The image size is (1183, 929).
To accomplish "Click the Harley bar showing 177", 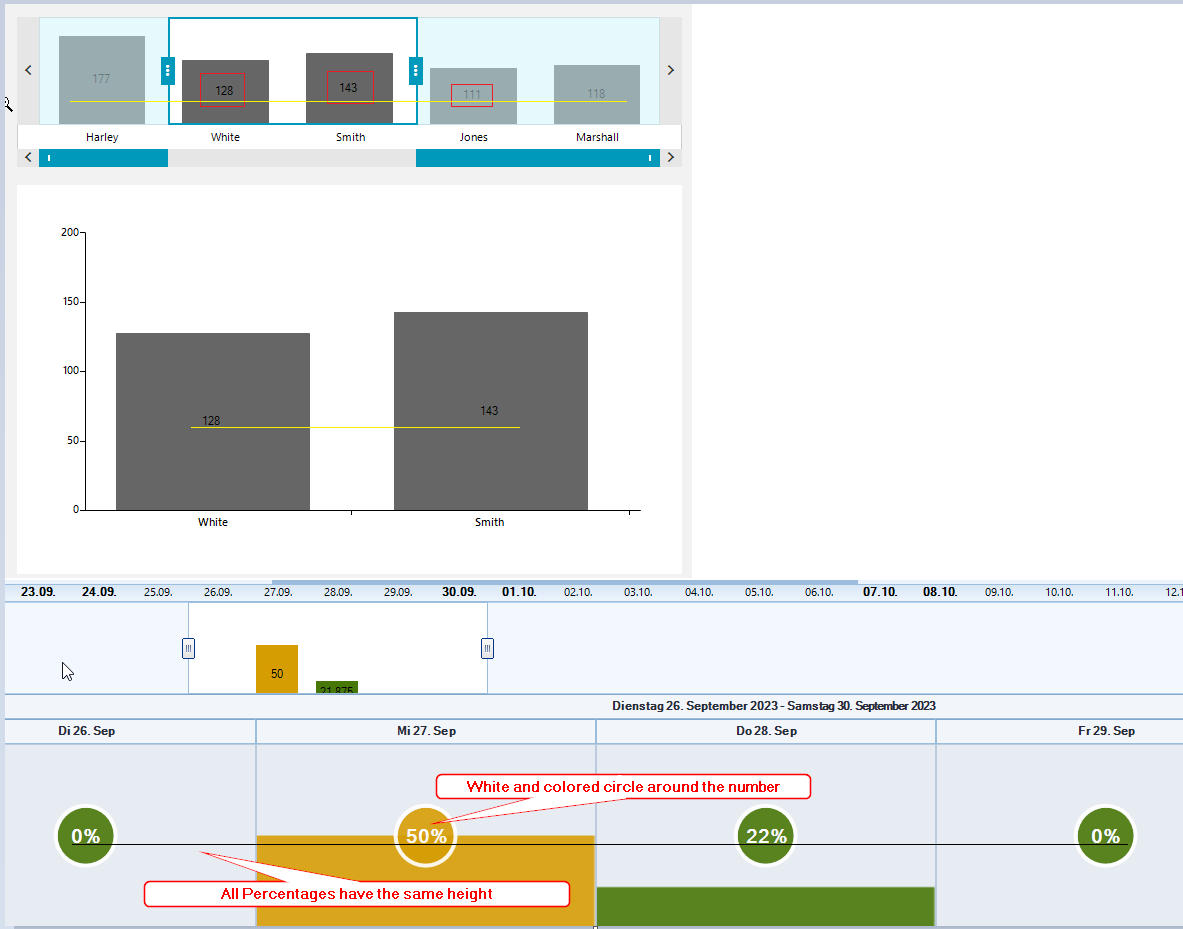I will 102,80.
